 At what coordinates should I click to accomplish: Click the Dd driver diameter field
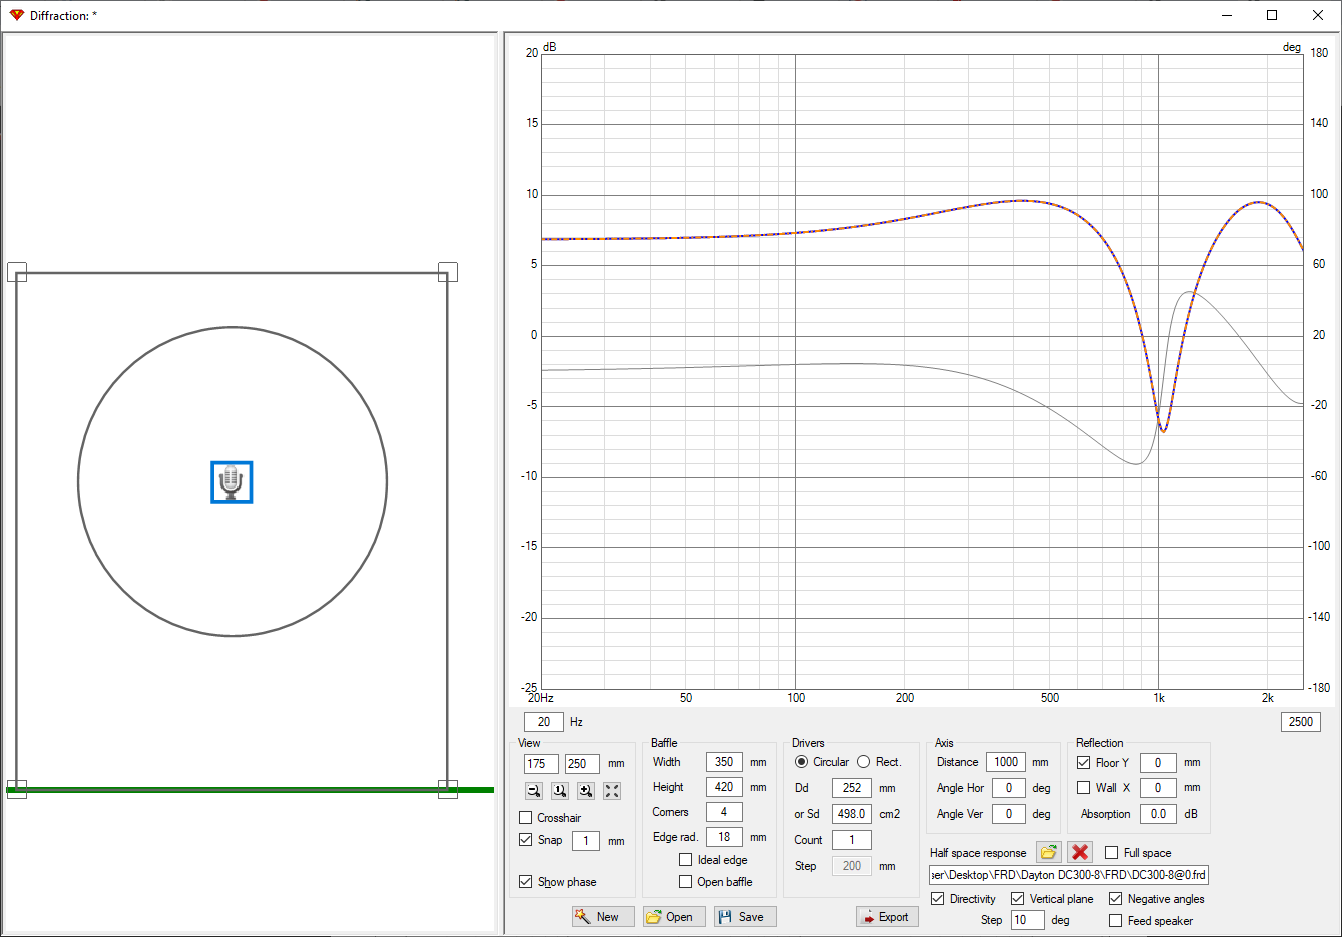[852, 788]
